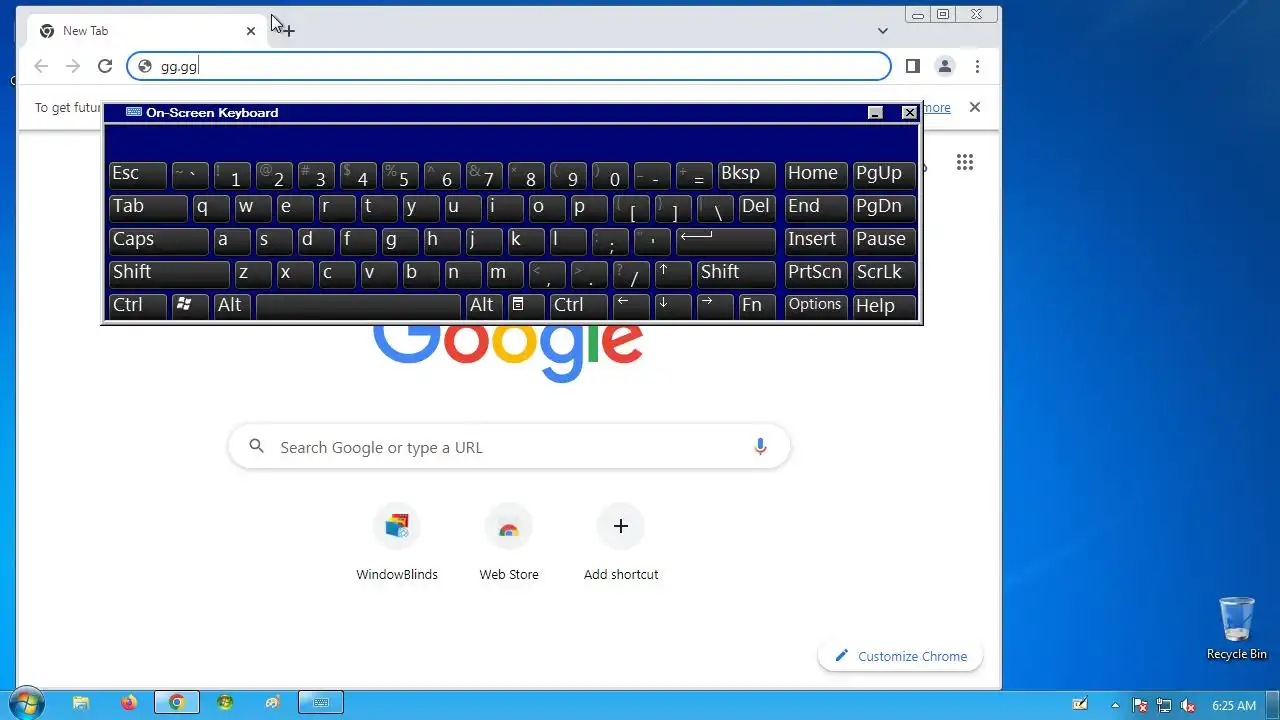
Task: Open Recycle Bin on desktop
Action: coord(1237,628)
